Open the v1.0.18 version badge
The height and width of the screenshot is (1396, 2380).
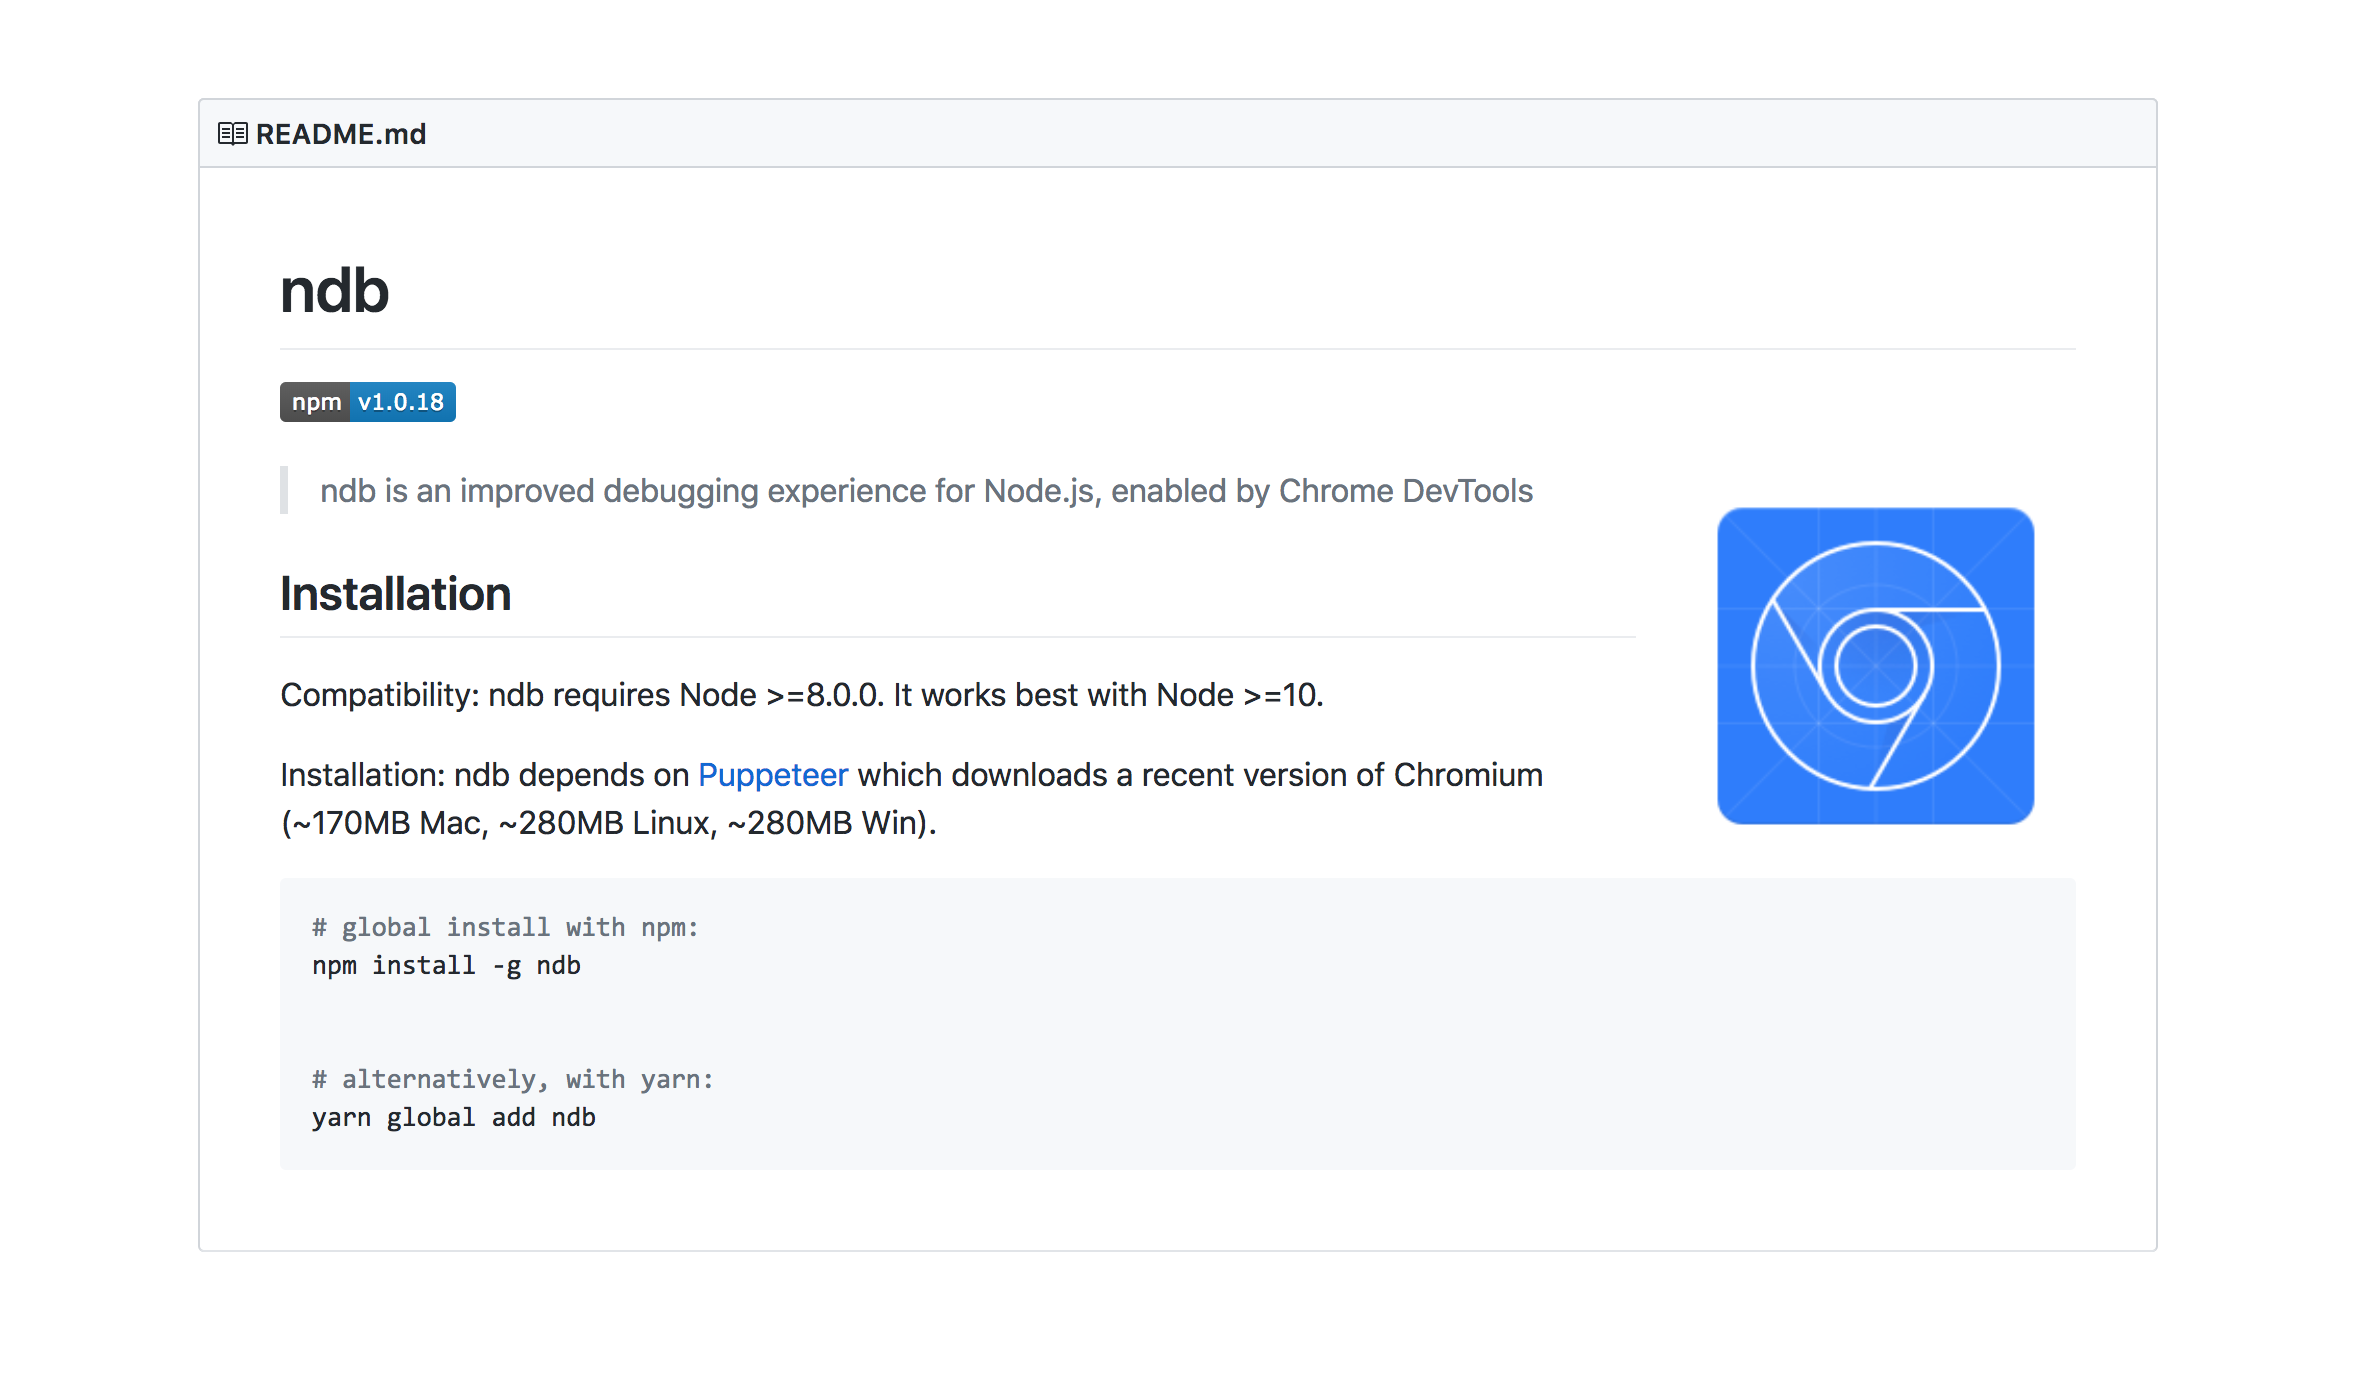click(x=401, y=402)
